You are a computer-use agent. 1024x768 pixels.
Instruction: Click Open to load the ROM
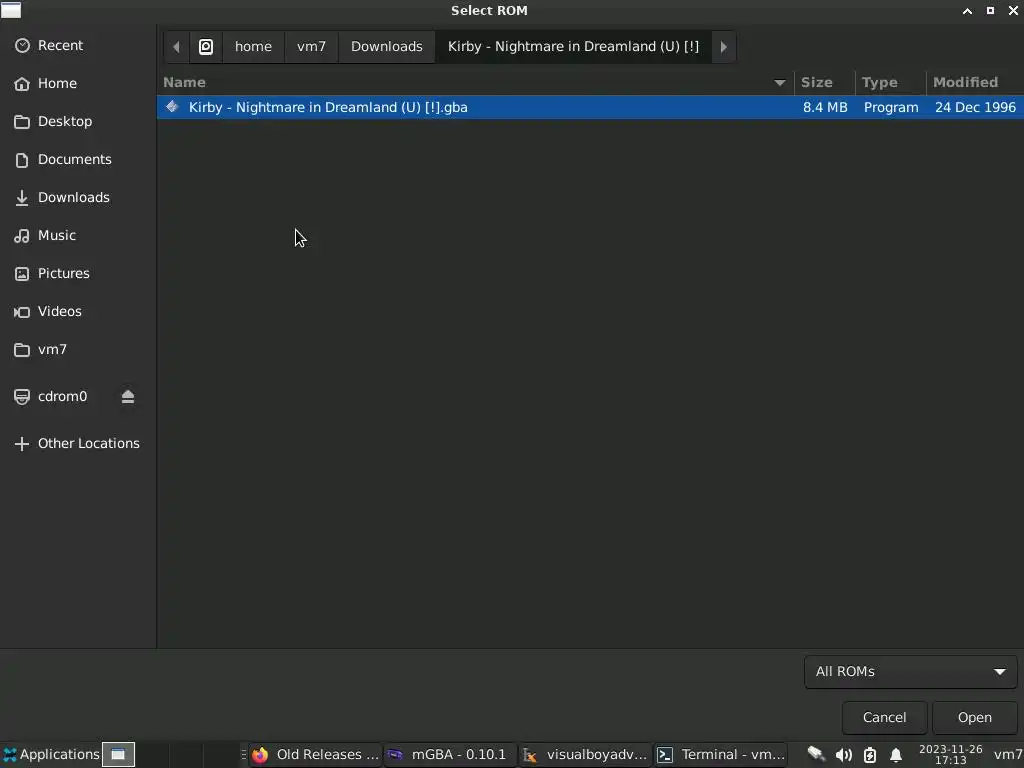(x=974, y=718)
